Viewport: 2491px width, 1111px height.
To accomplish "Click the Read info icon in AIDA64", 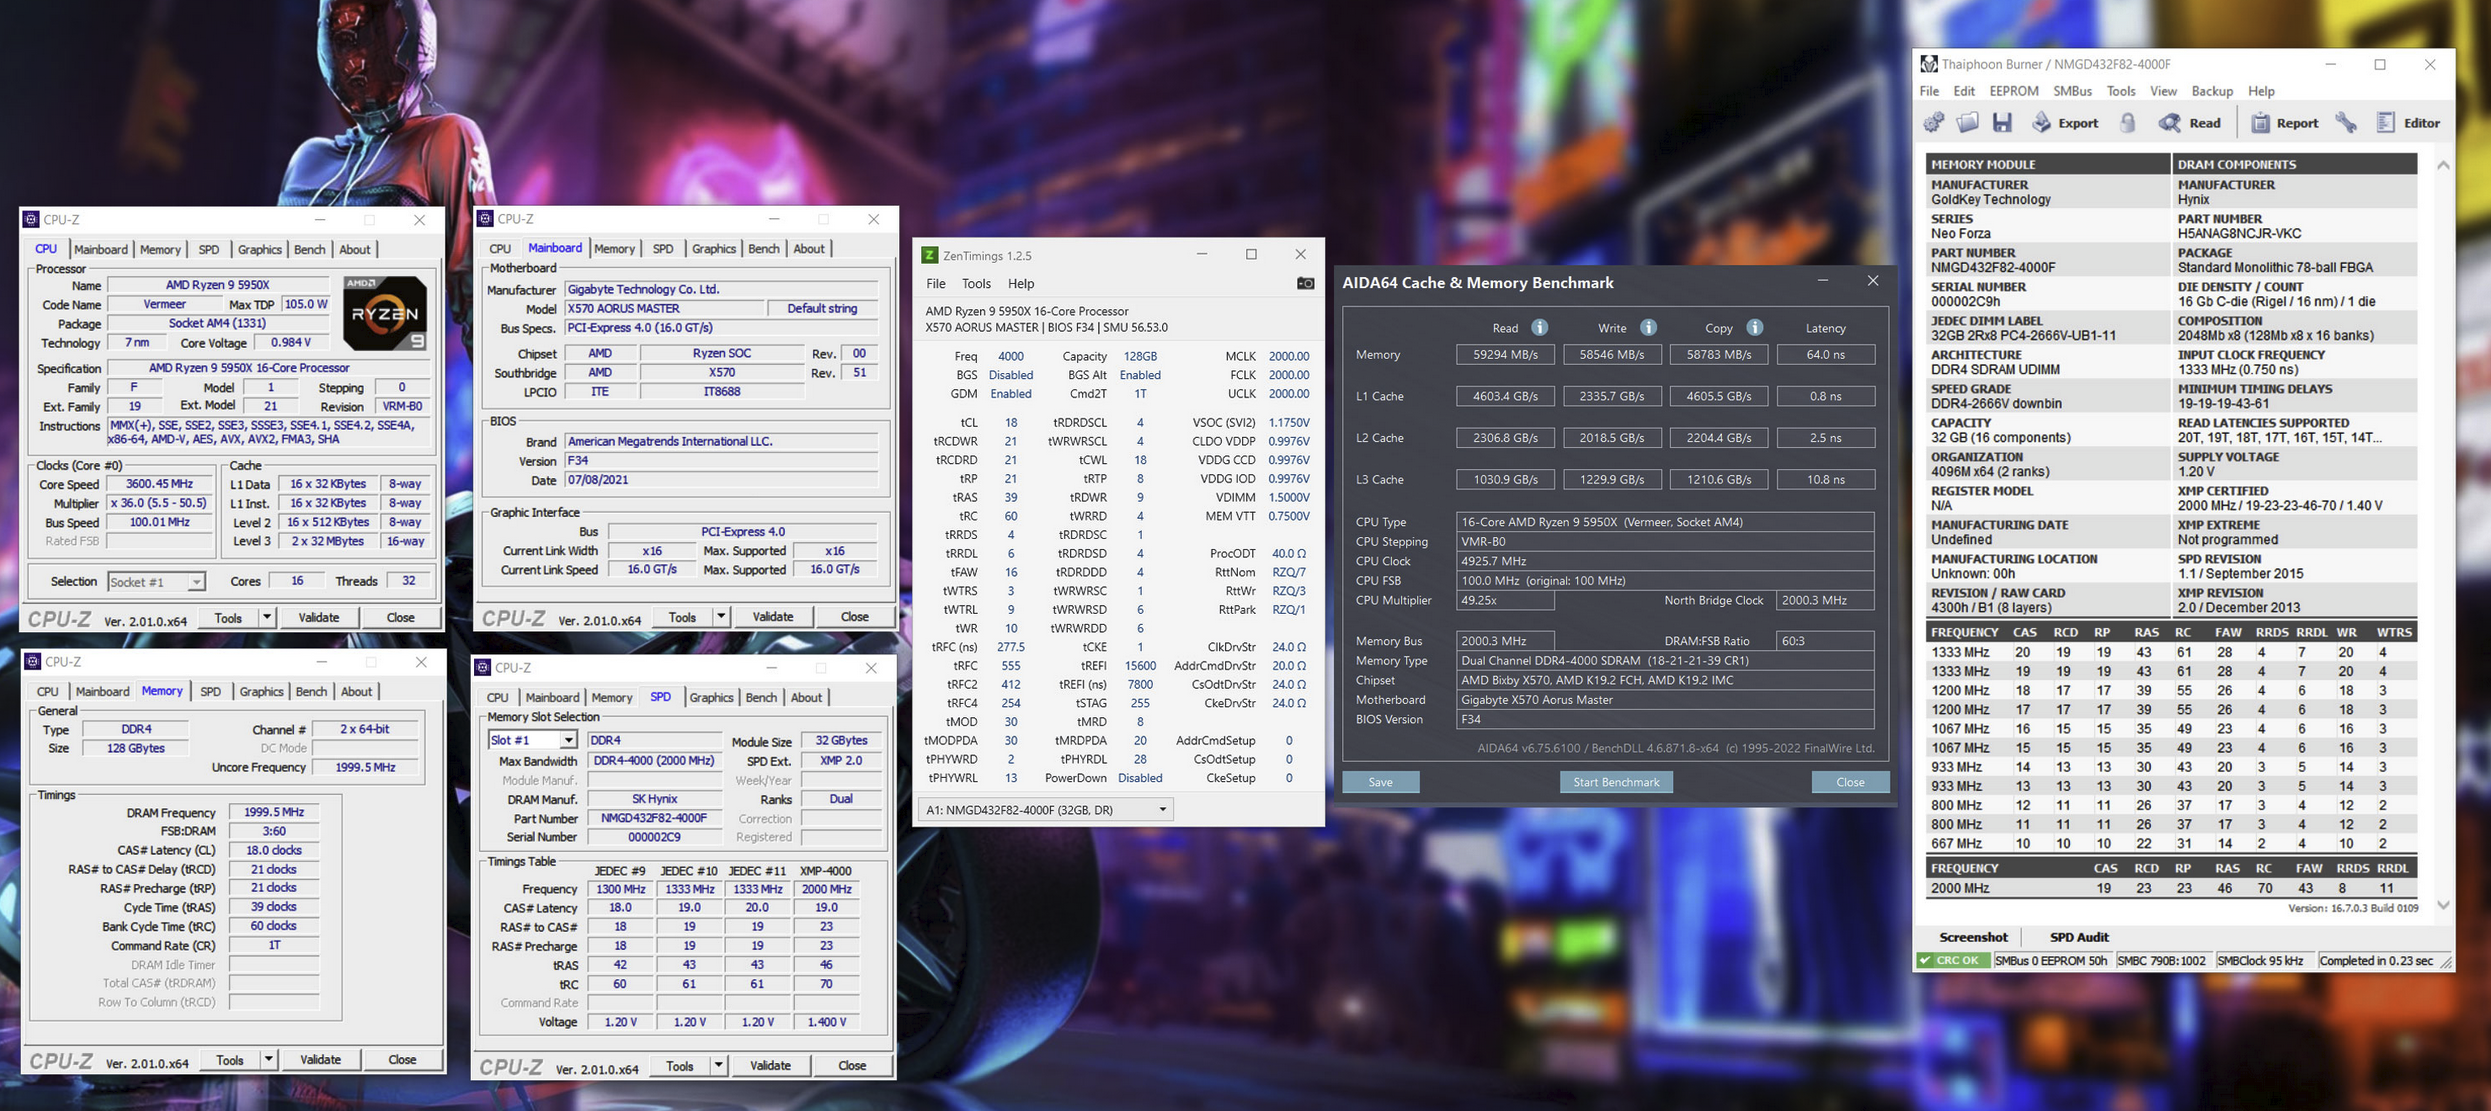I will click(1540, 327).
